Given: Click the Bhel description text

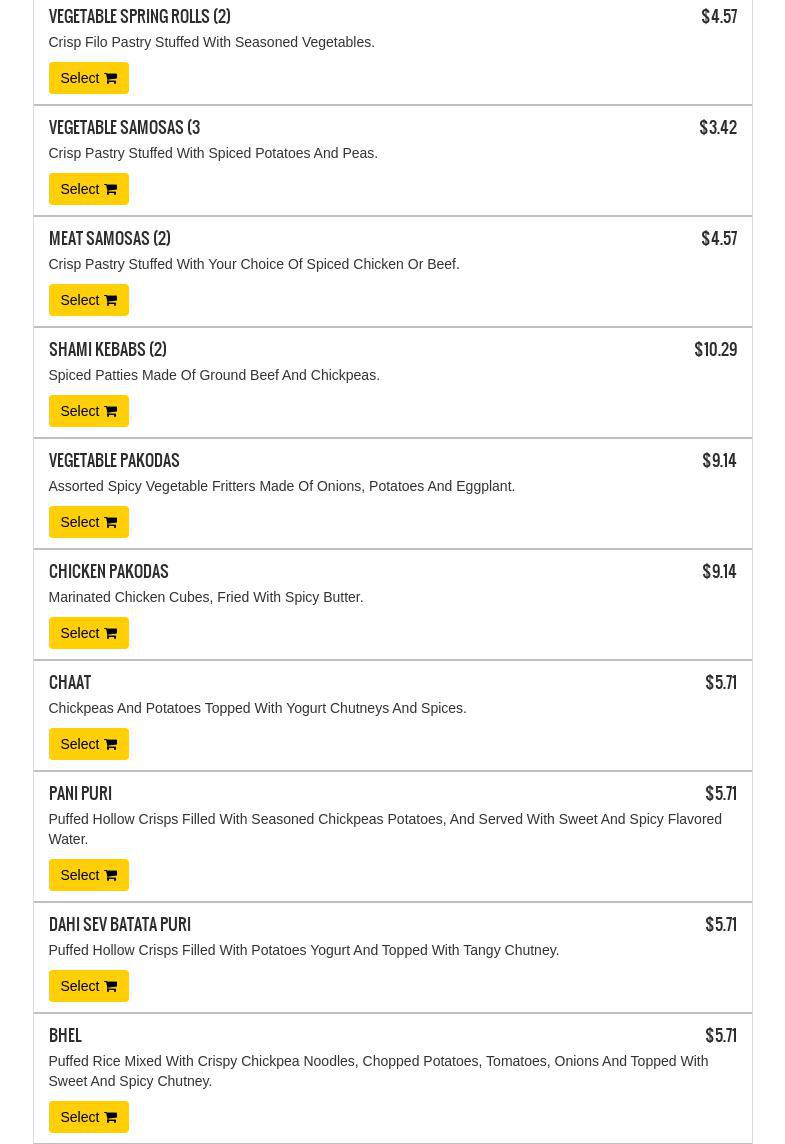Looking at the screenshot, I should (378, 1071).
